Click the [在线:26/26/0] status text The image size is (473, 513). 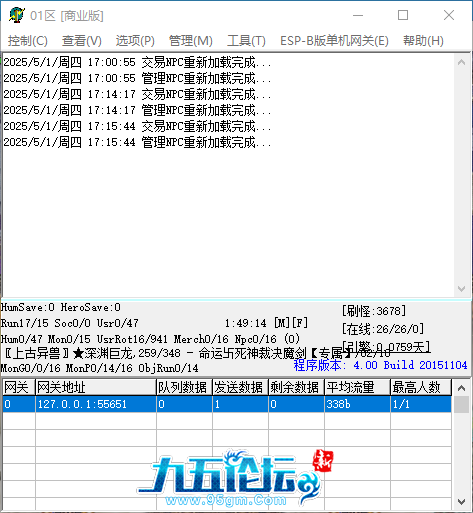click(x=383, y=329)
